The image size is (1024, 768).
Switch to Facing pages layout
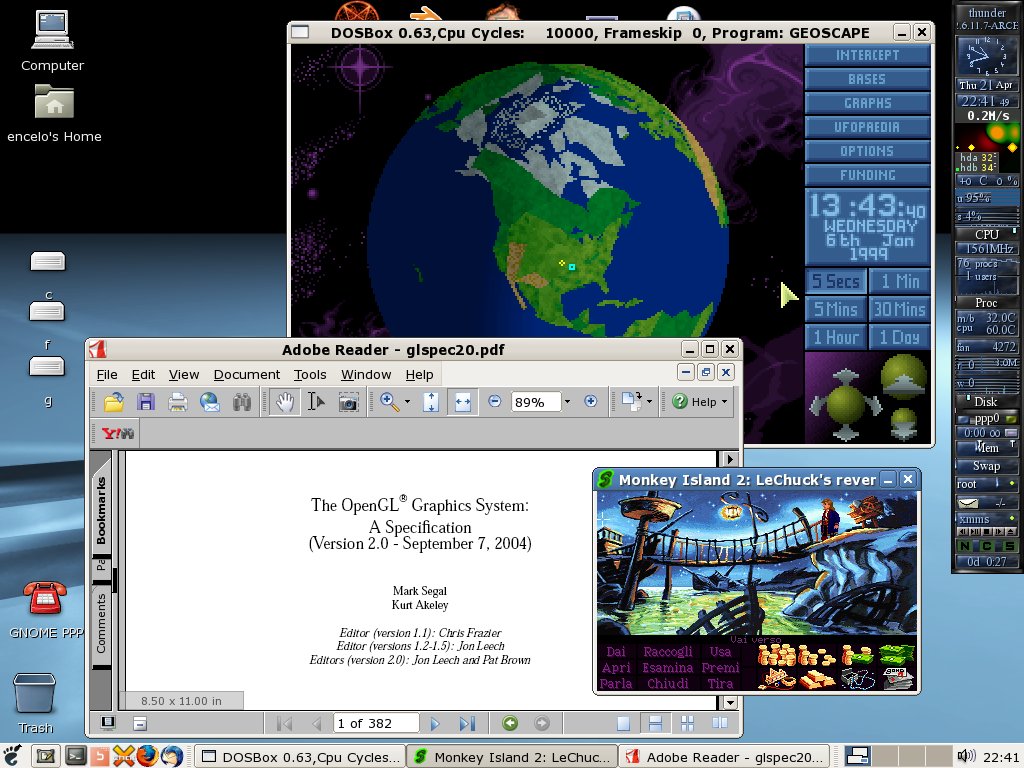coord(720,723)
